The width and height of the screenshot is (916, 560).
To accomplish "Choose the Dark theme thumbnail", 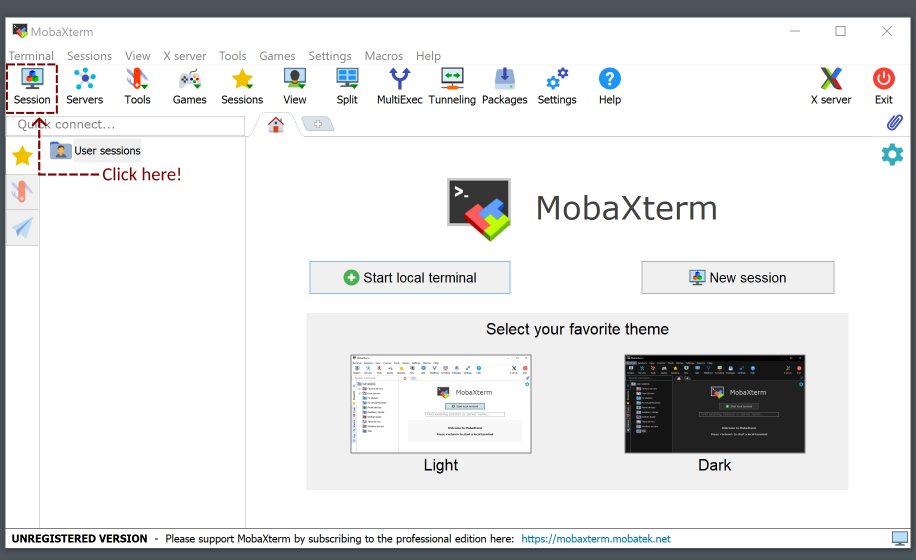I will [x=714, y=404].
